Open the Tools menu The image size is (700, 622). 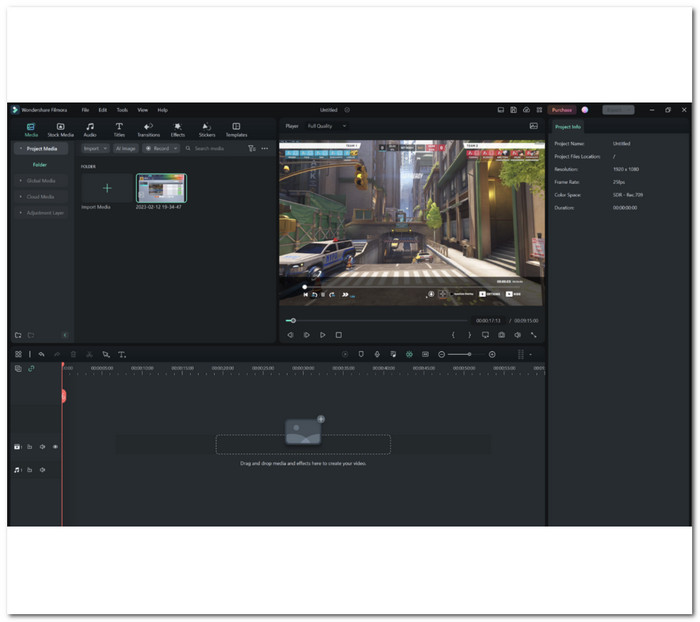coord(122,110)
